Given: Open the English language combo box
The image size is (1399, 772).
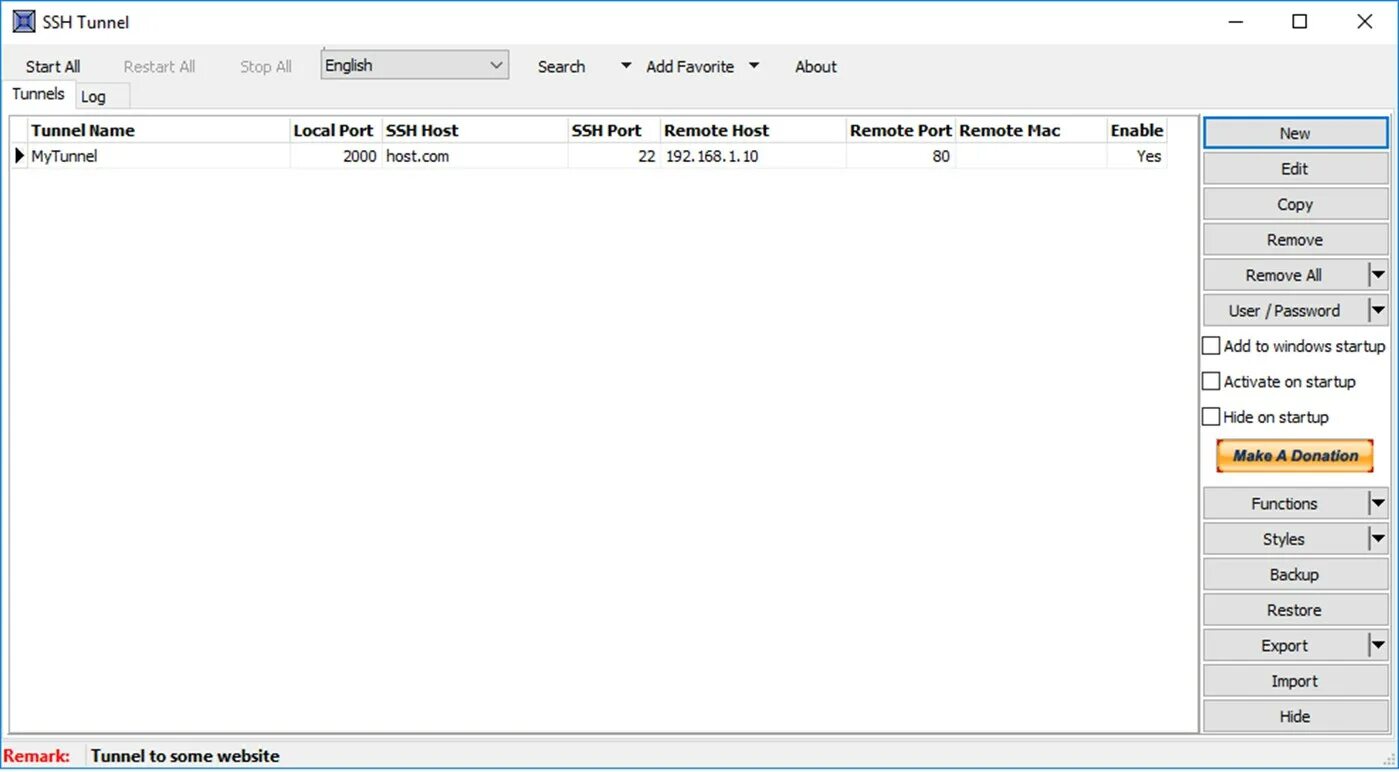Looking at the screenshot, I should [415, 65].
